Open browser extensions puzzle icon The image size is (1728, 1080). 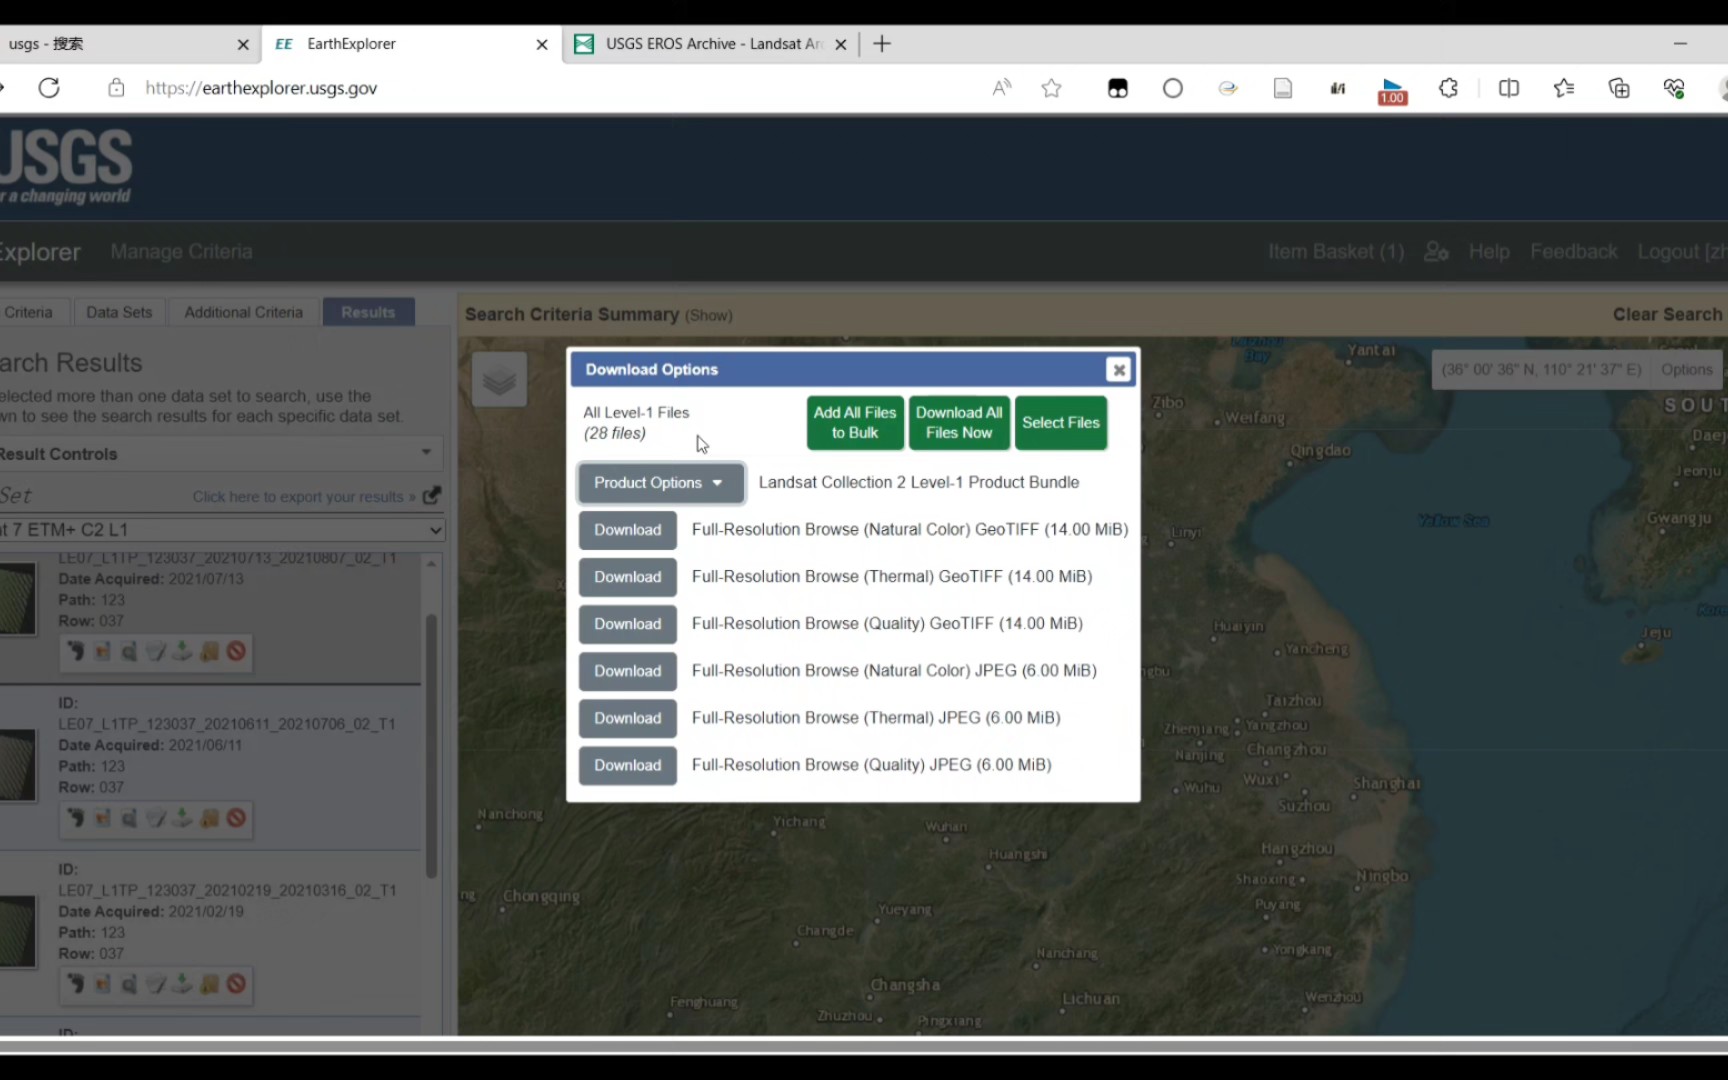tap(1448, 88)
